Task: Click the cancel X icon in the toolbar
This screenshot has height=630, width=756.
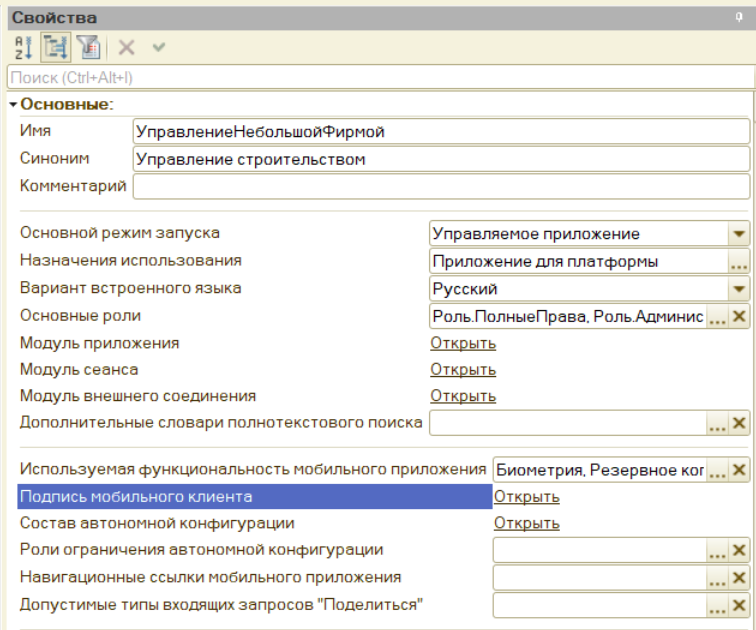Action: [126, 46]
